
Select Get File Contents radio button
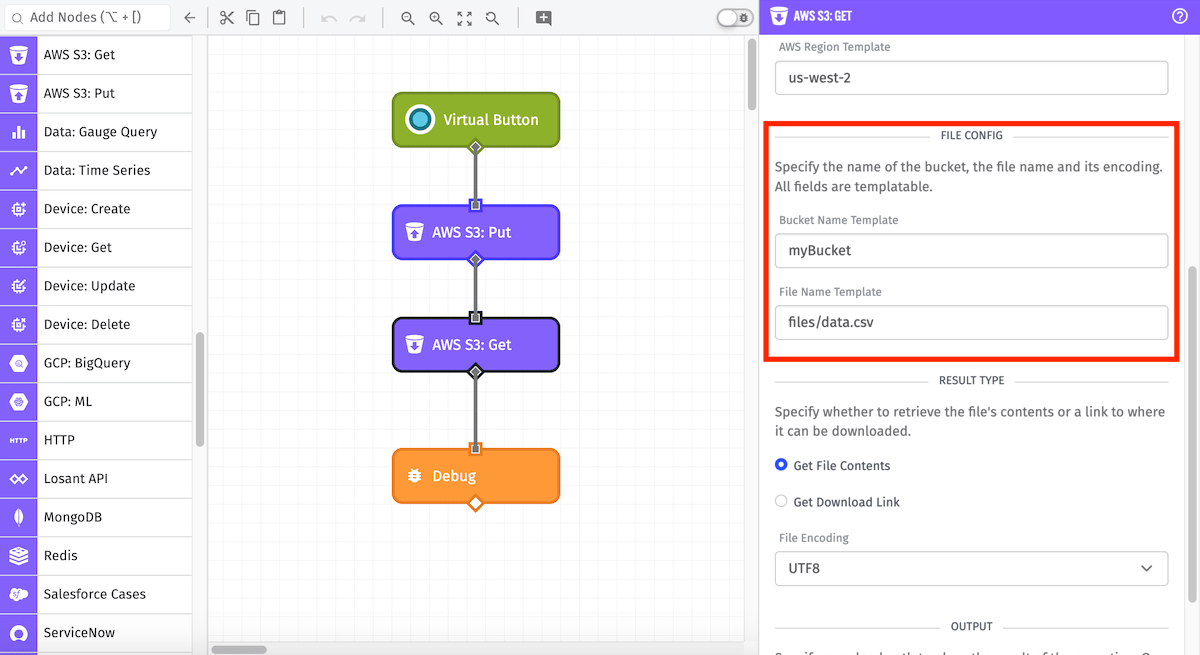click(x=781, y=465)
